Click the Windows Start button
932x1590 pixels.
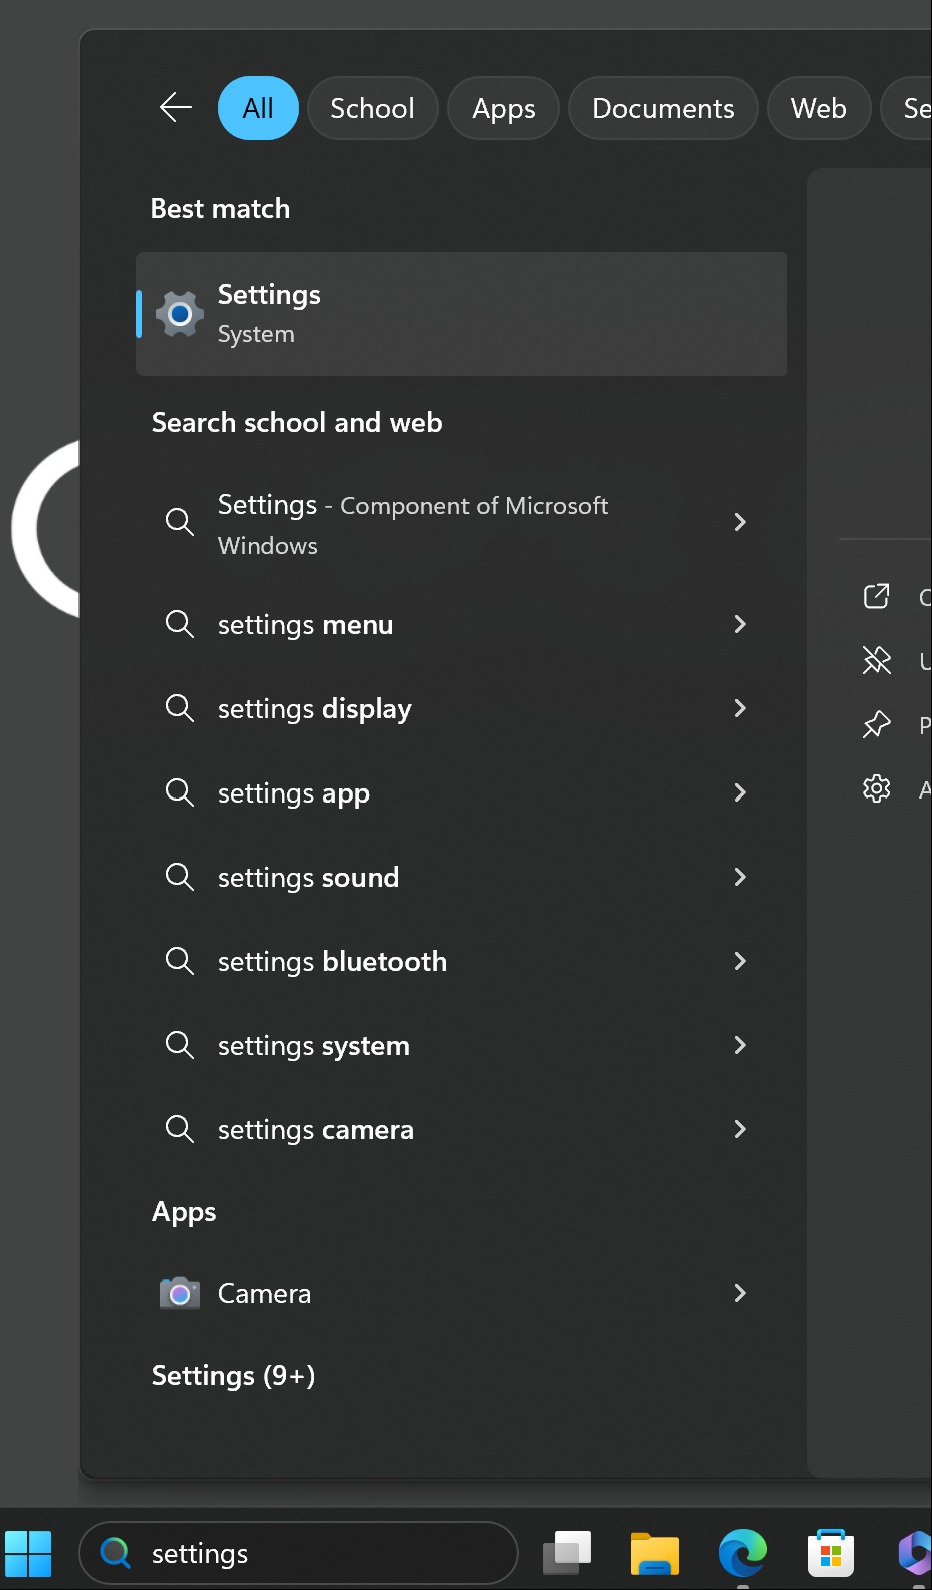click(28, 1553)
